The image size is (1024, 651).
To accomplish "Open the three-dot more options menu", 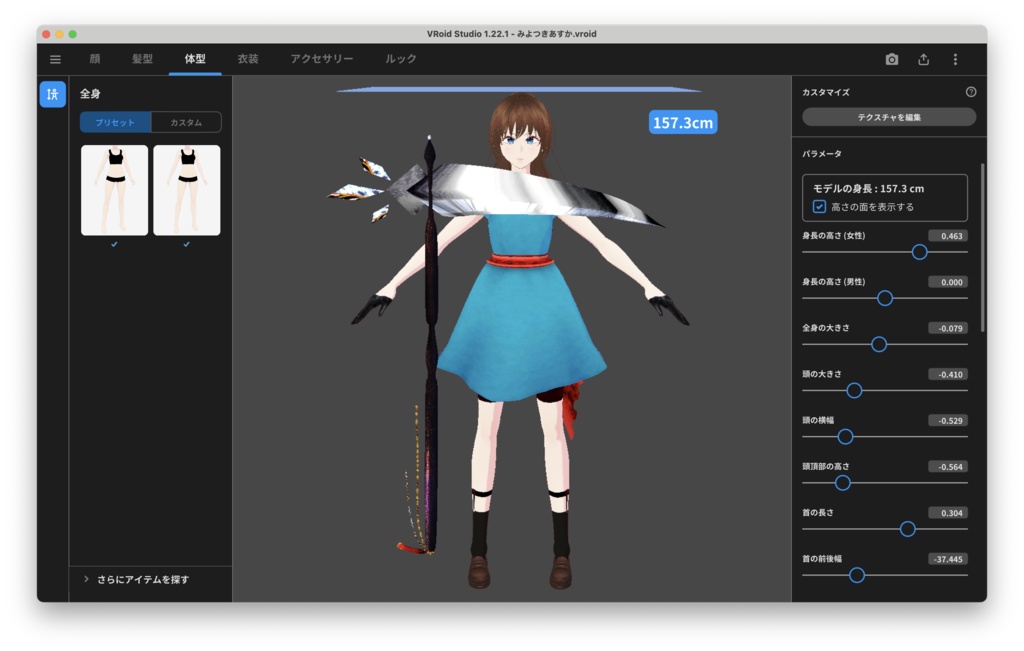I will [955, 59].
